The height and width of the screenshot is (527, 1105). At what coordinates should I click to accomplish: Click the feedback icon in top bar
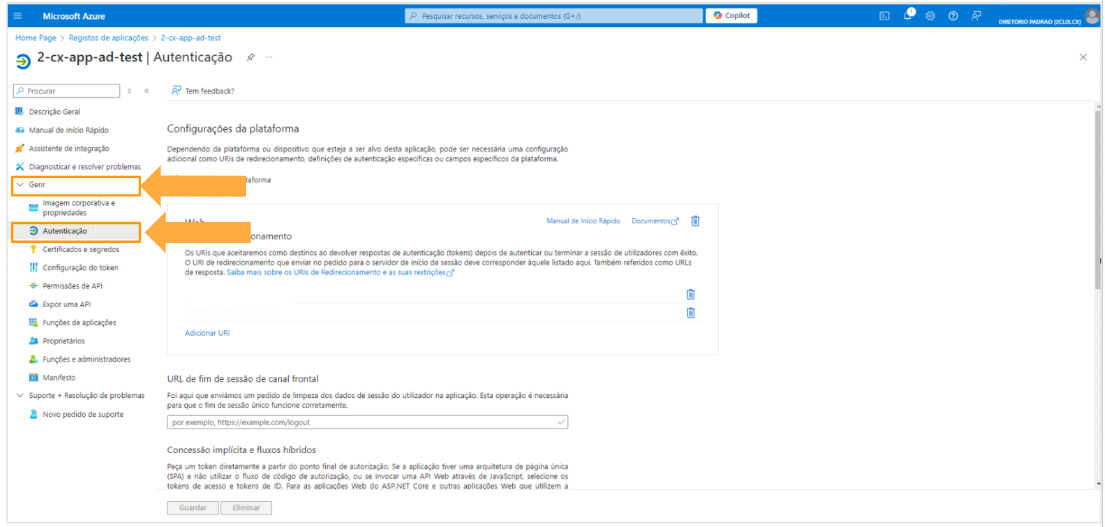tap(976, 16)
